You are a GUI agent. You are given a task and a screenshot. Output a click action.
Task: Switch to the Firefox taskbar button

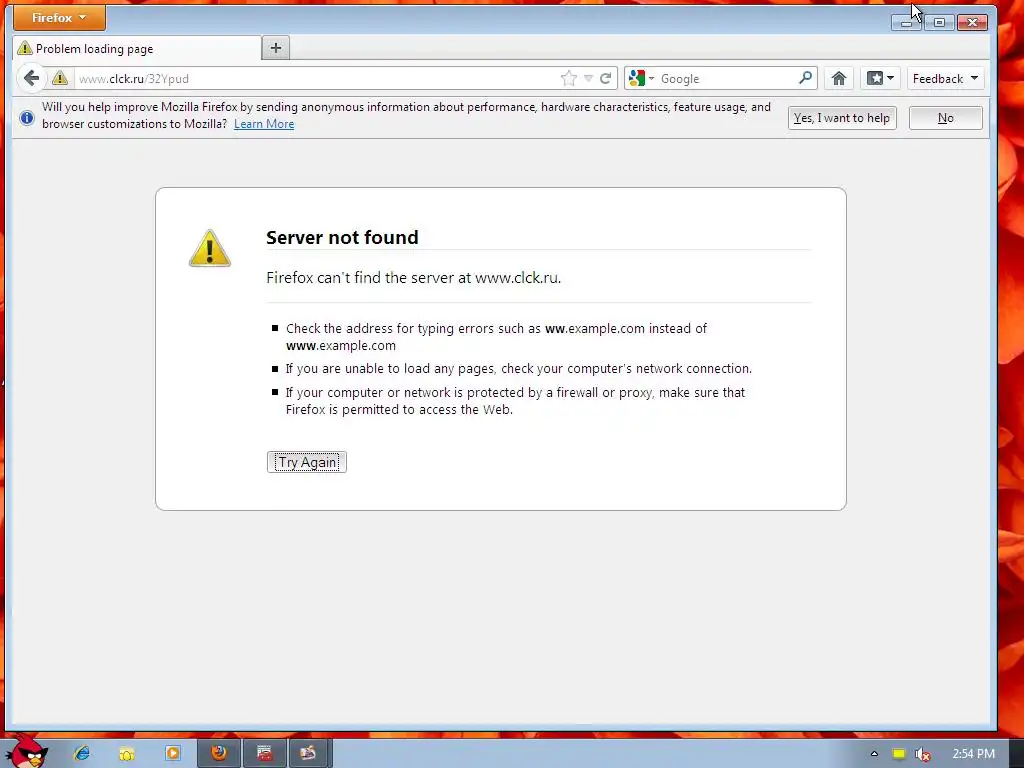click(219, 754)
